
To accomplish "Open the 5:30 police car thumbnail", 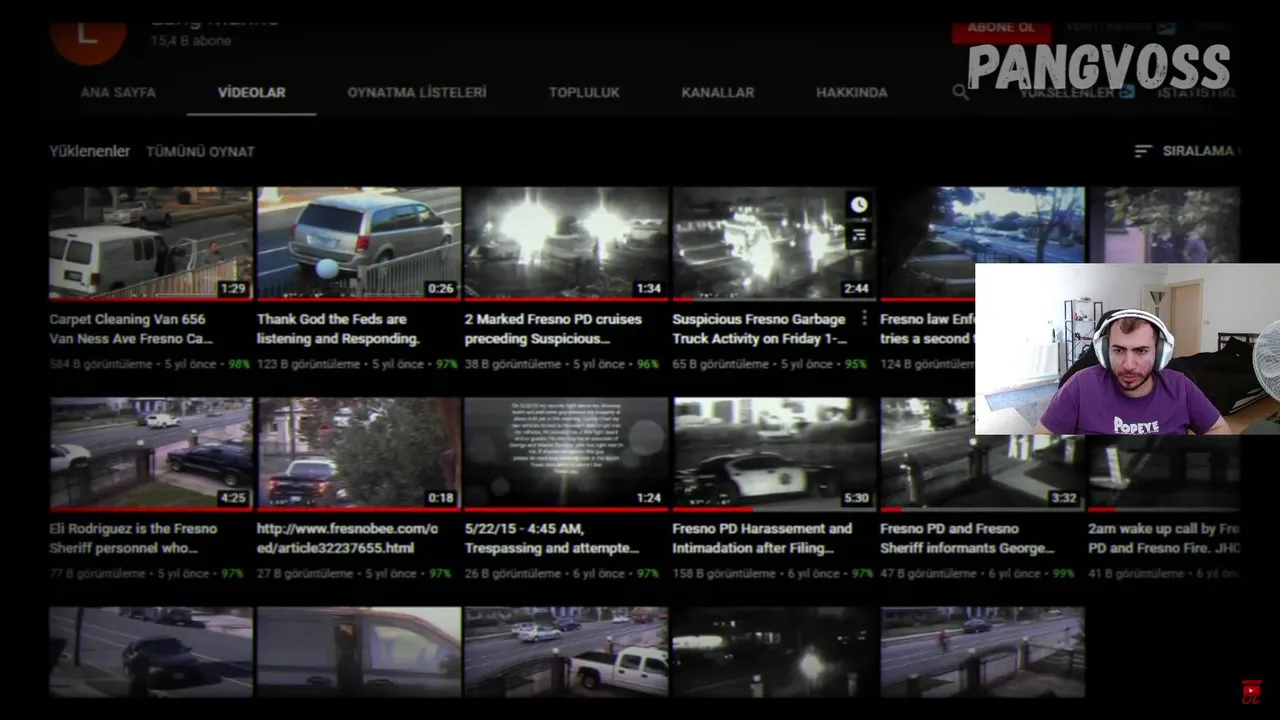I will (774, 453).
